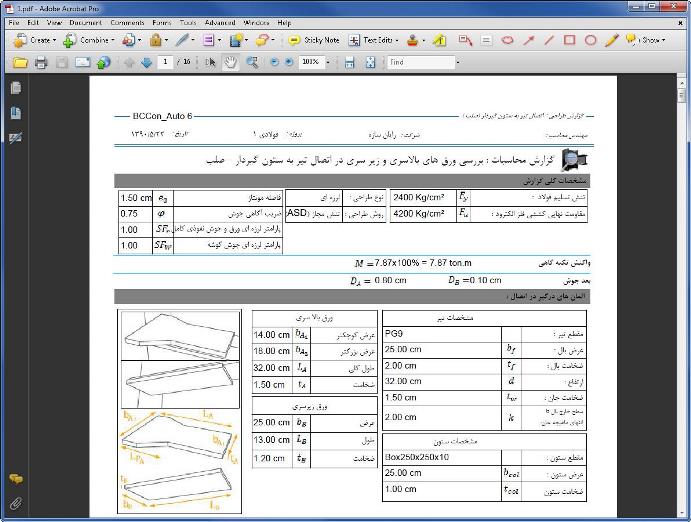Open the Comments panel in sidebar
Image resolution: width=691 pixels, height=522 pixels.
pyautogui.click(x=15, y=480)
